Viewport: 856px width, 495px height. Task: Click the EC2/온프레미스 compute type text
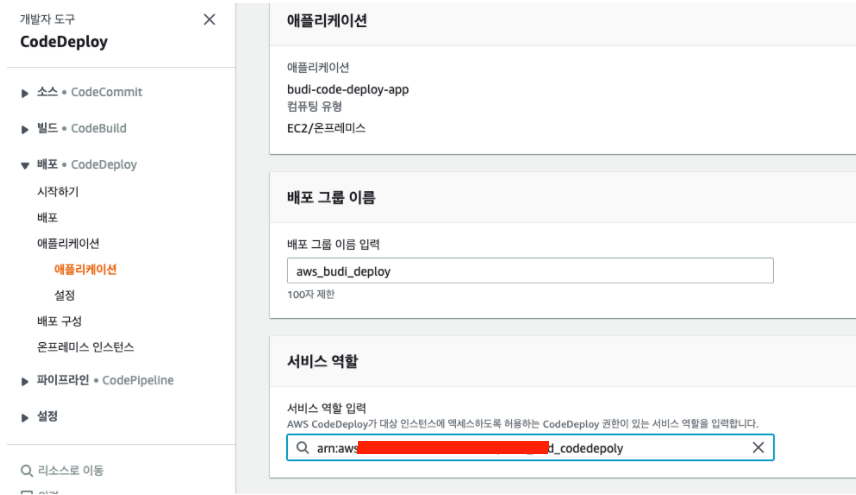pyautogui.click(x=326, y=128)
